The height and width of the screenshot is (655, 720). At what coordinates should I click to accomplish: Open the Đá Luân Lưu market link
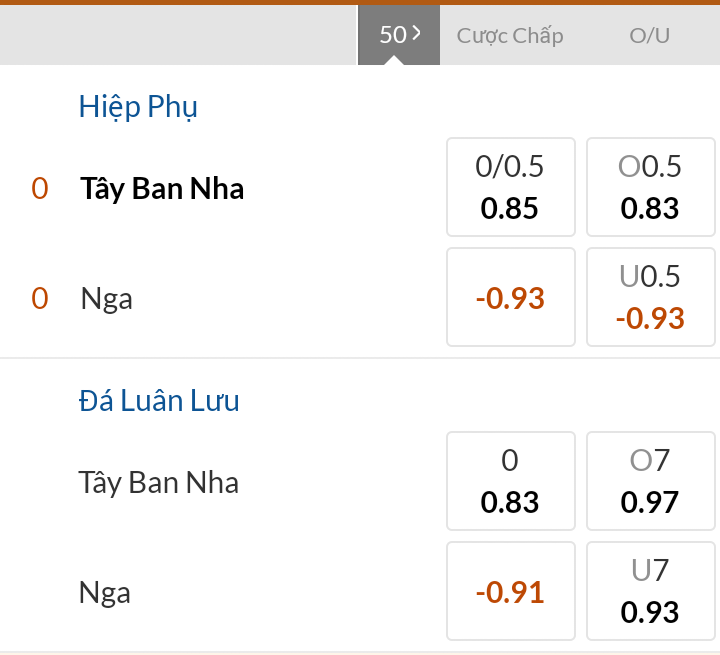[159, 401]
